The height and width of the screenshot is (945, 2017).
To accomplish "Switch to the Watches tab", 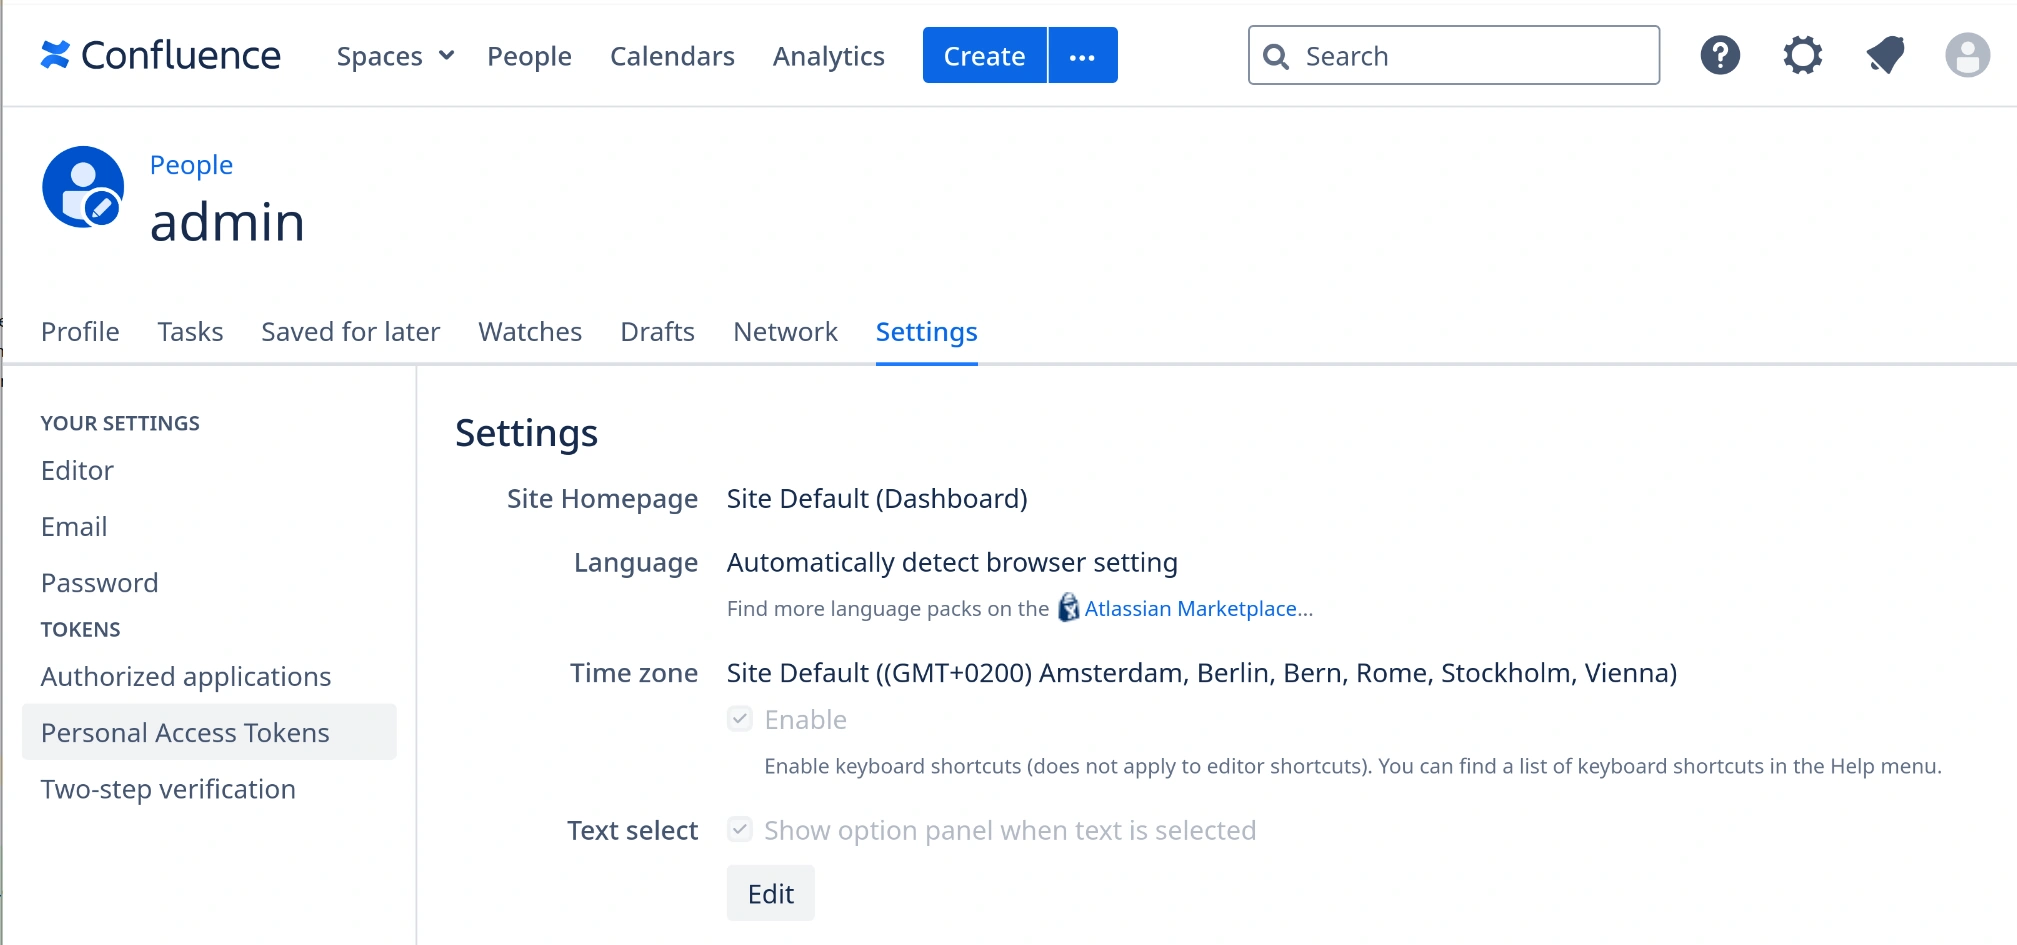I will (x=529, y=332).
